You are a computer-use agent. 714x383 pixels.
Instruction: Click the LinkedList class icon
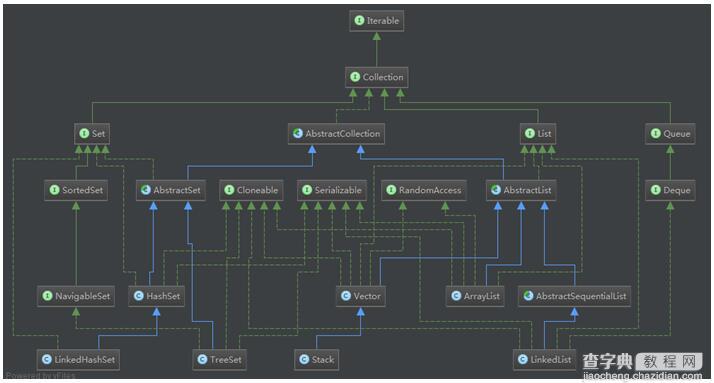(x=523, y=359)
